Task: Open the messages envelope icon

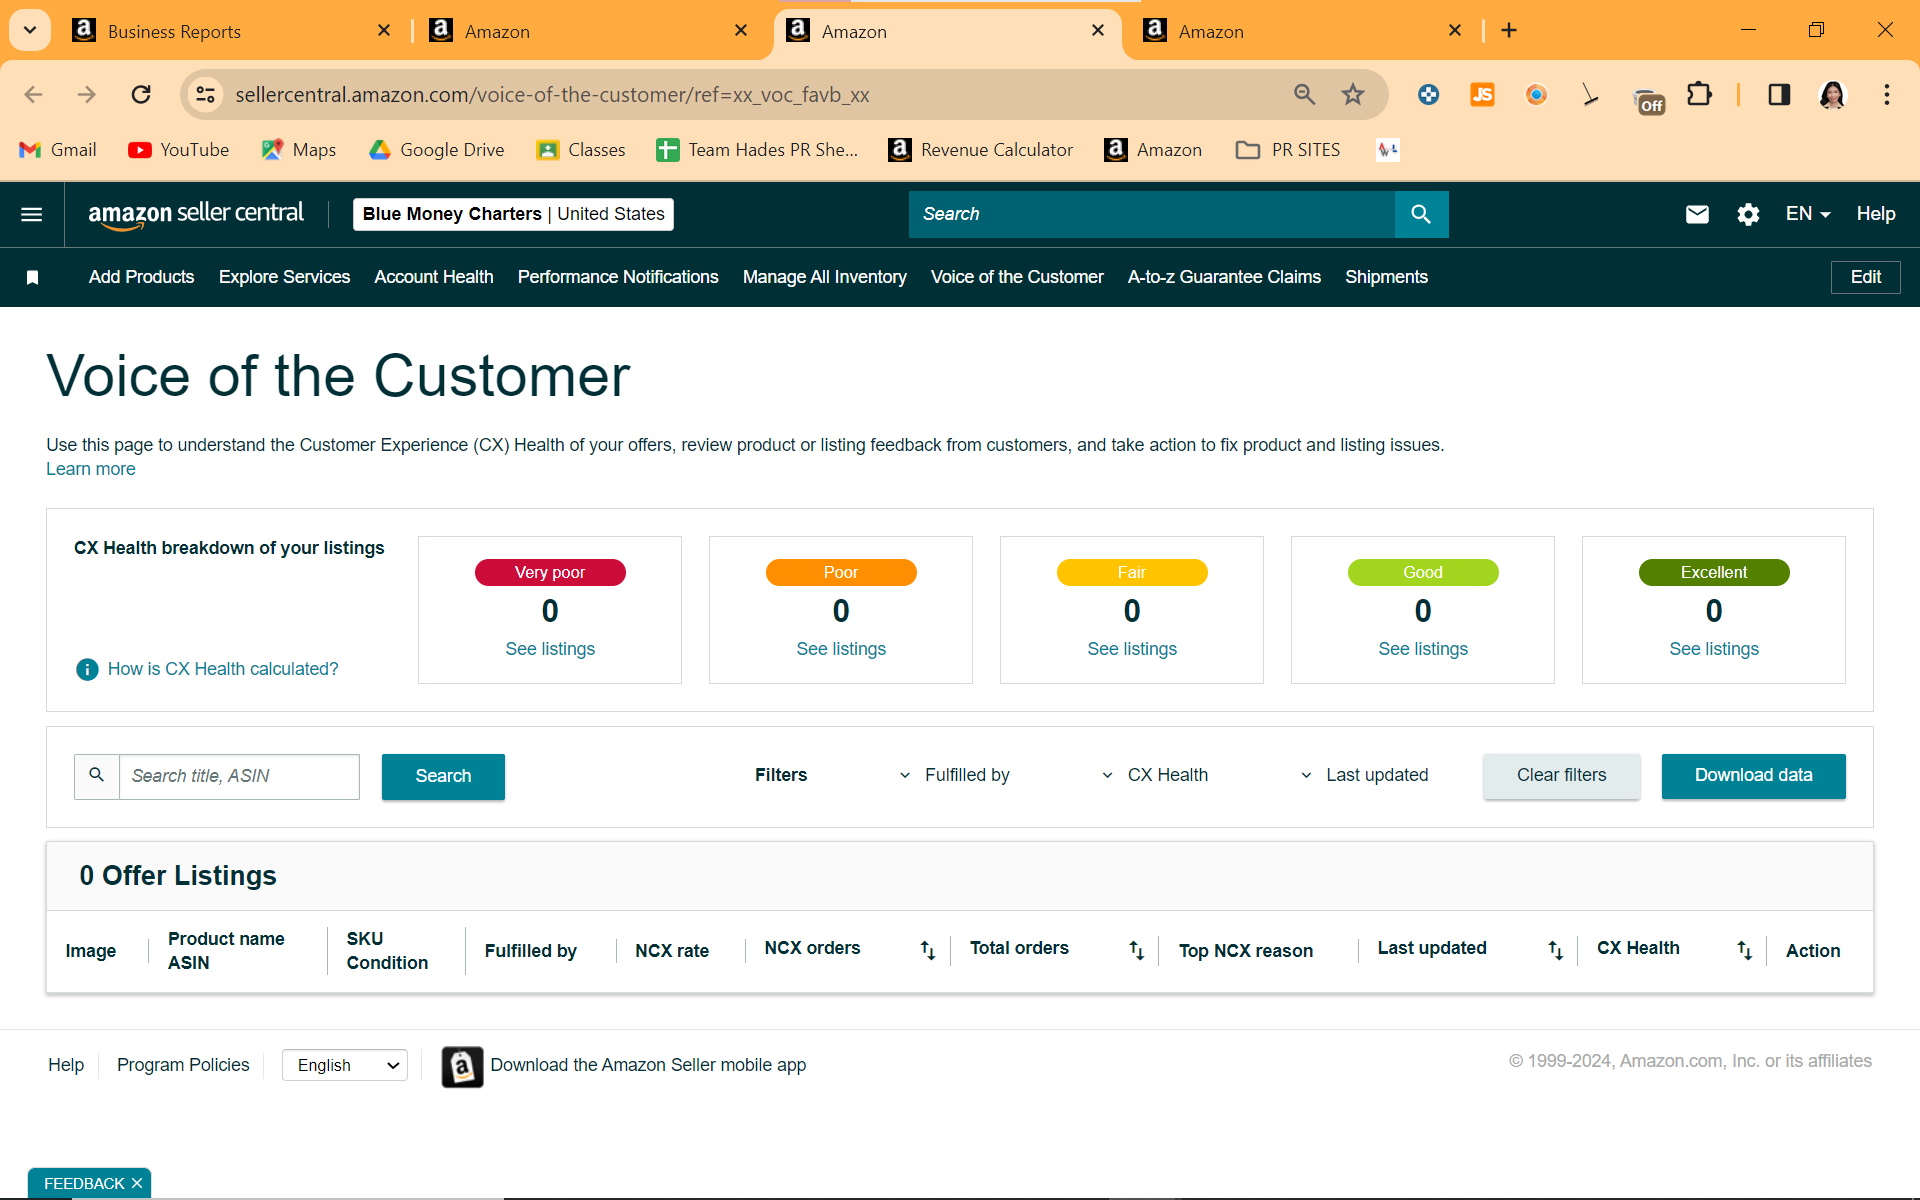Action: (x=1697, y=214)
